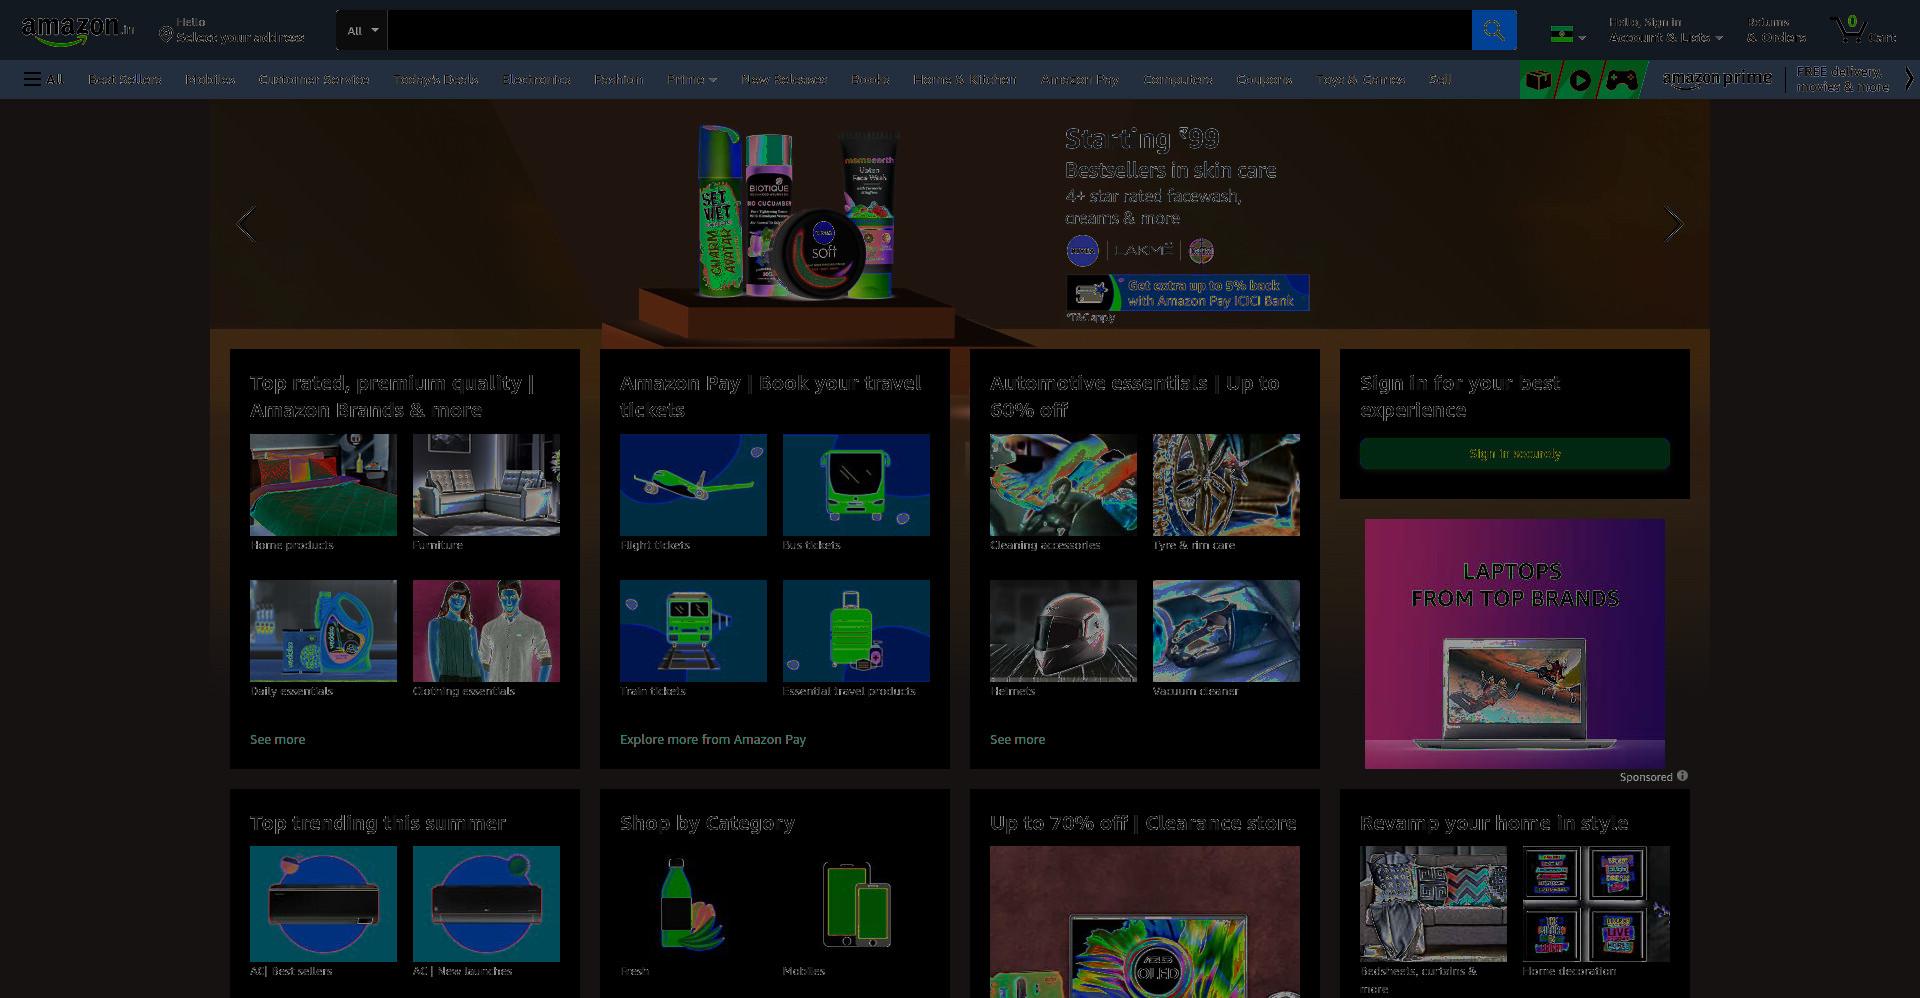Image resolution: width=1920 pixels, height=998 pixels.
Task: Open Toys & Games in nav bar
Action: pos(1360,79)
